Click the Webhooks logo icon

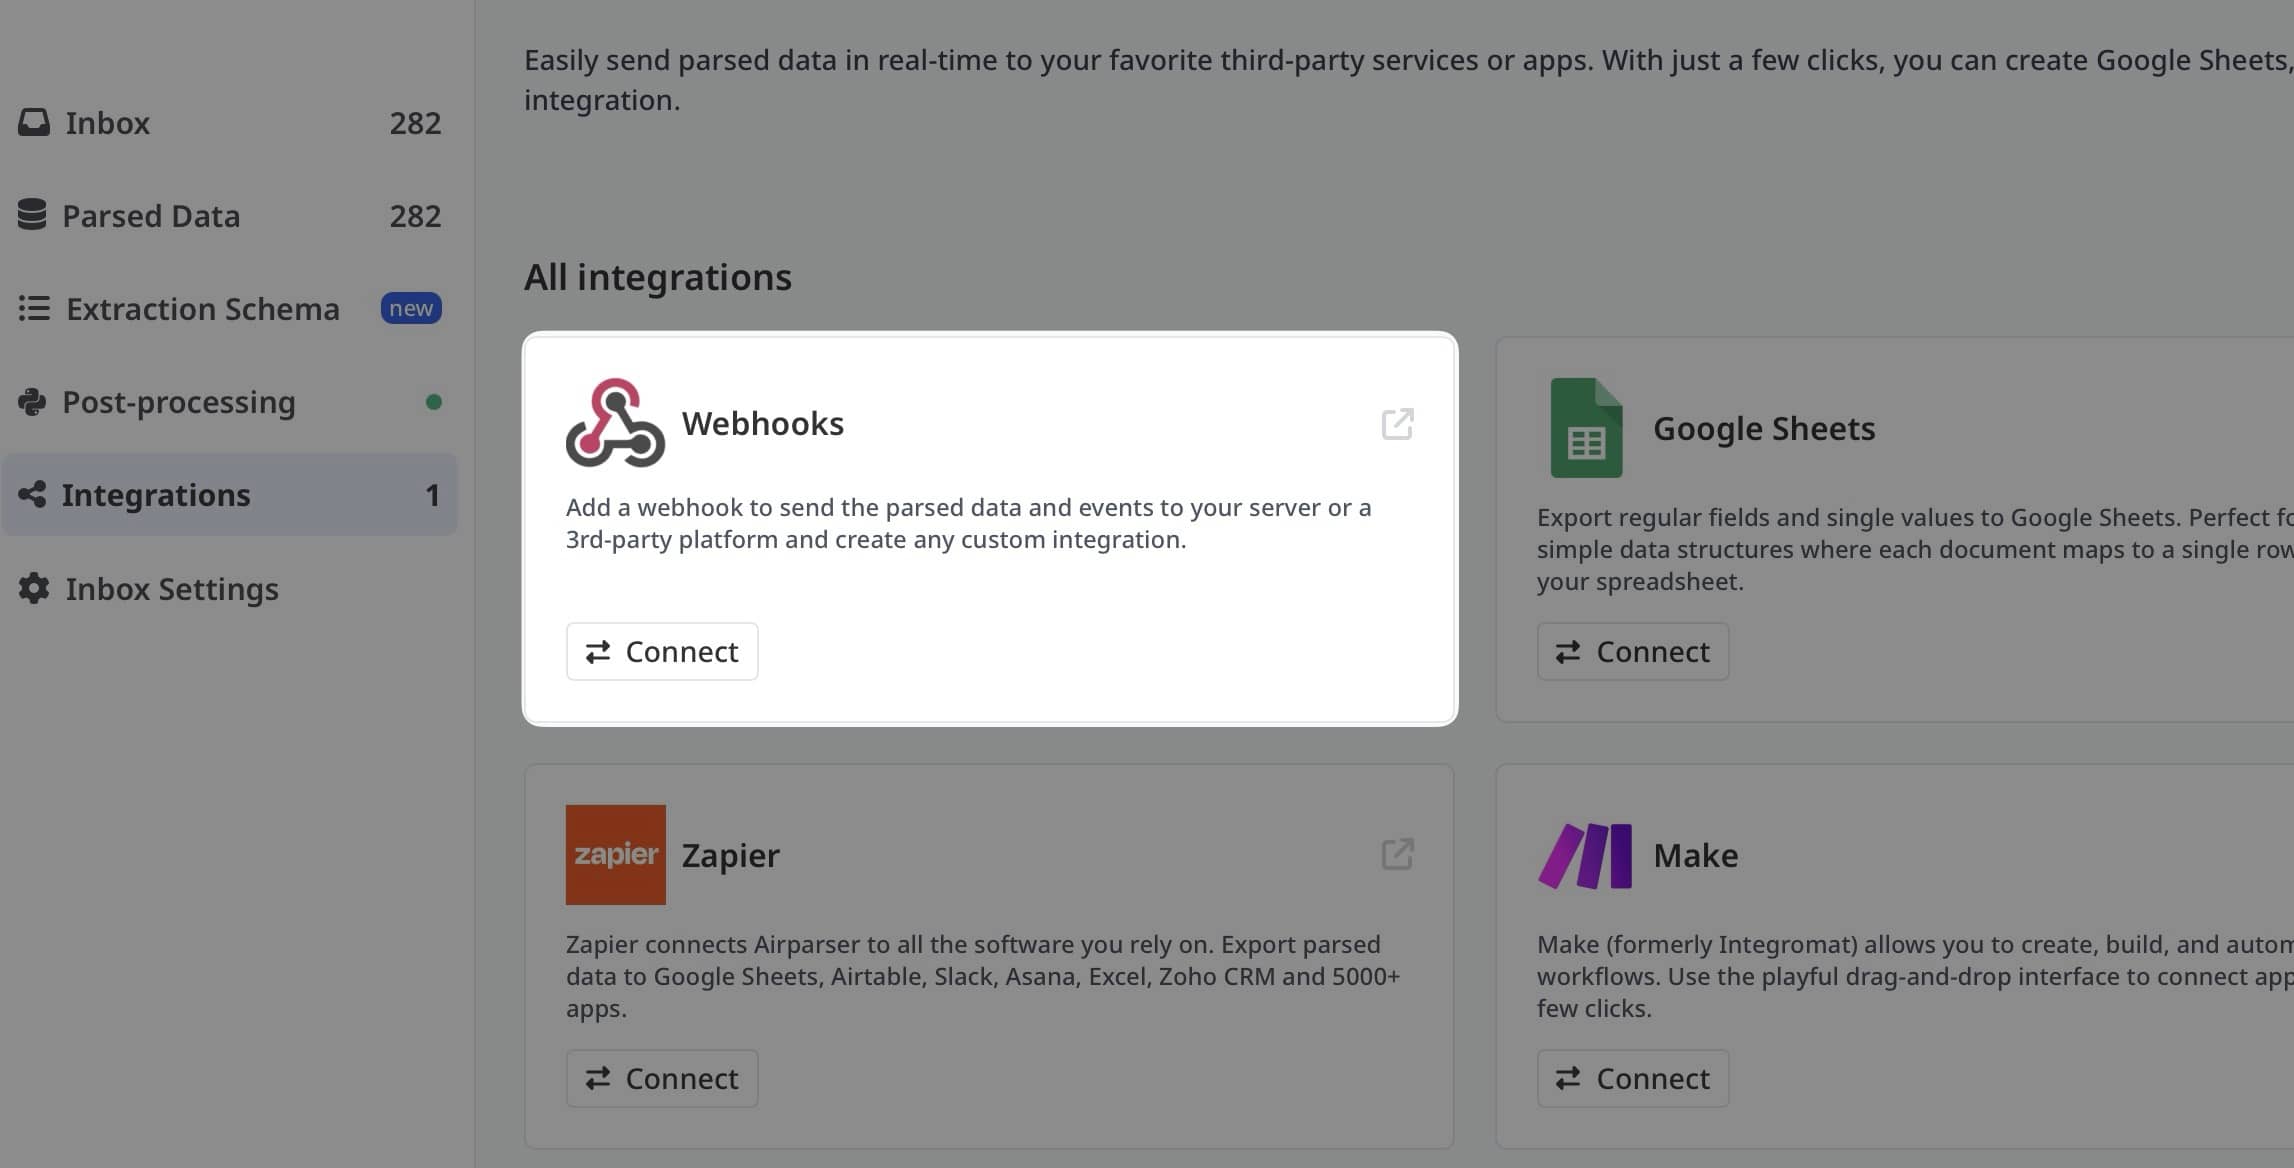[614, 423]
